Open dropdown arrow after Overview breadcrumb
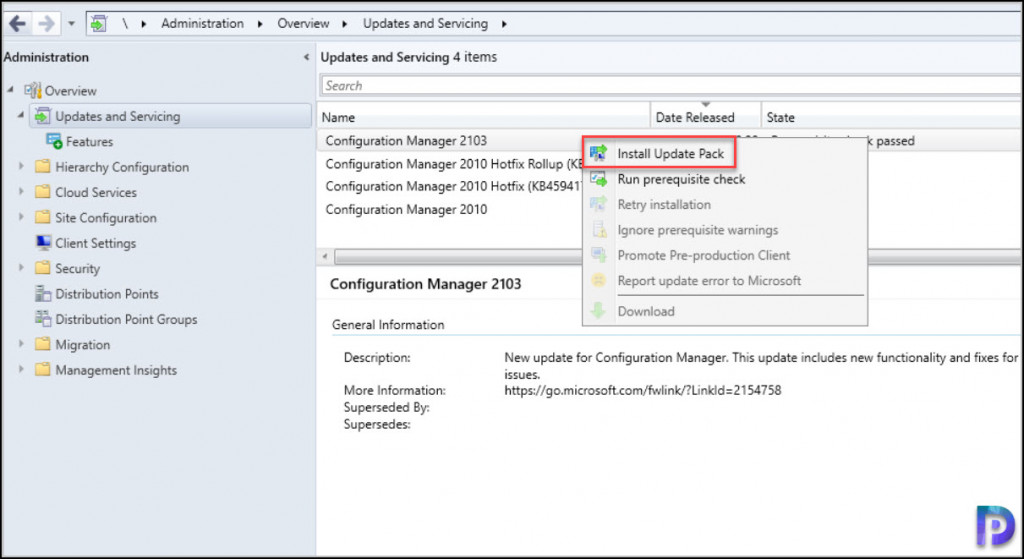The width and height of the screenshot is (1024, 559). point(345,24)
